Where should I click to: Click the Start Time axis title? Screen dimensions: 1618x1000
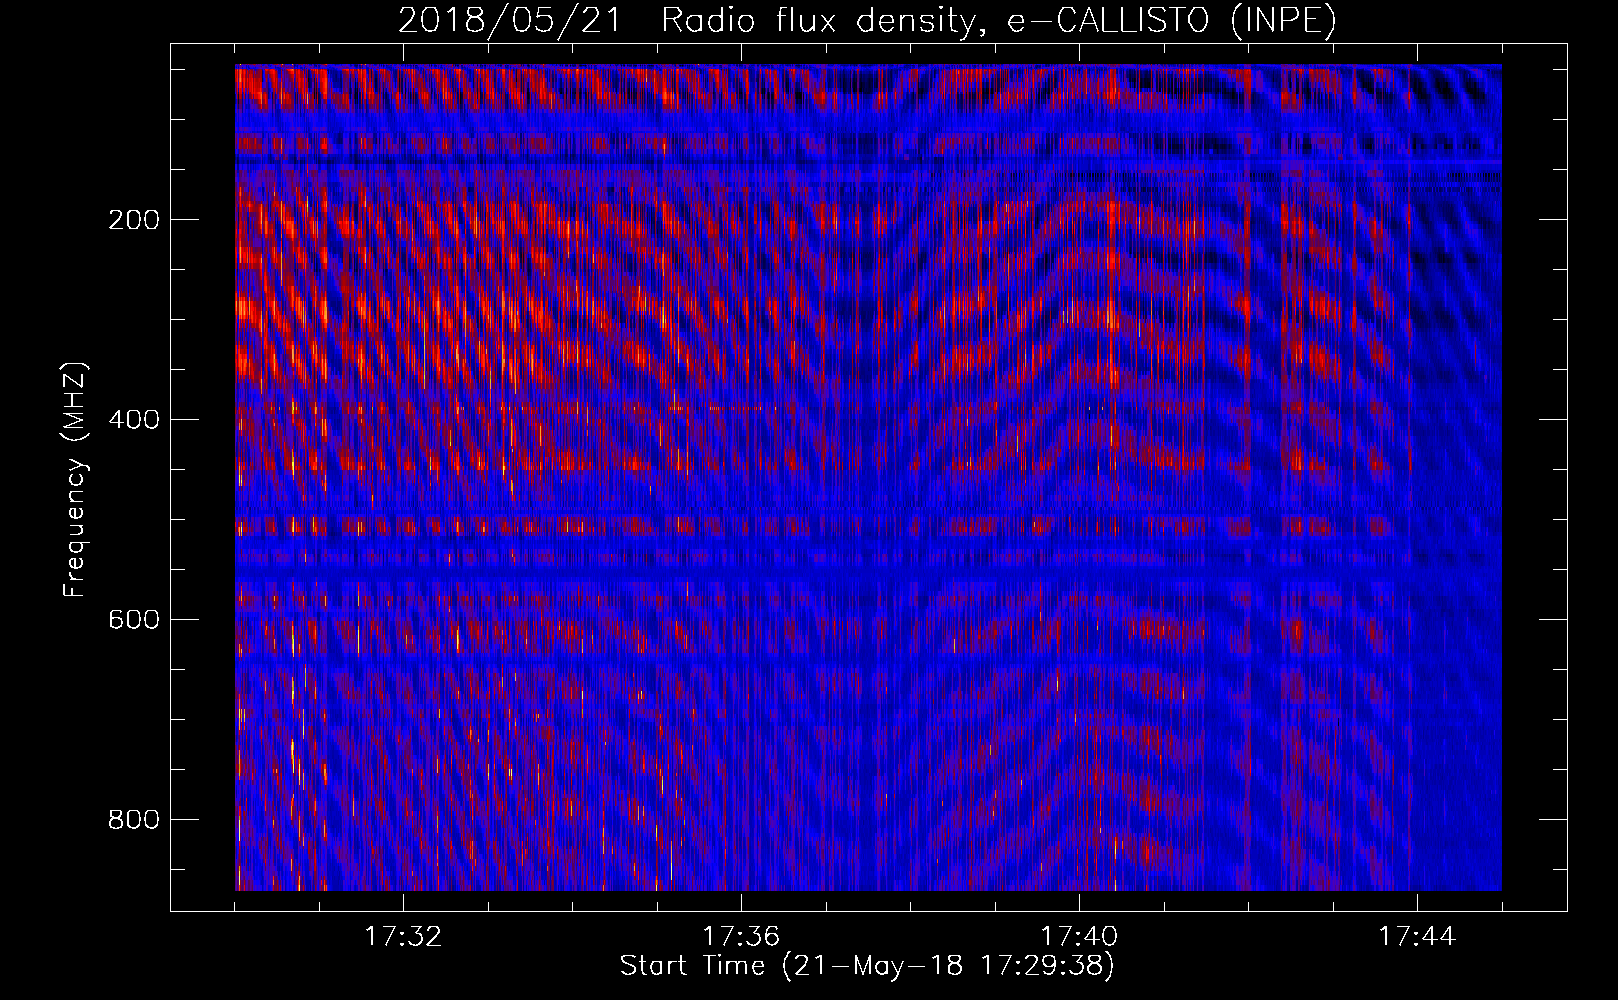tap(692, 966)
